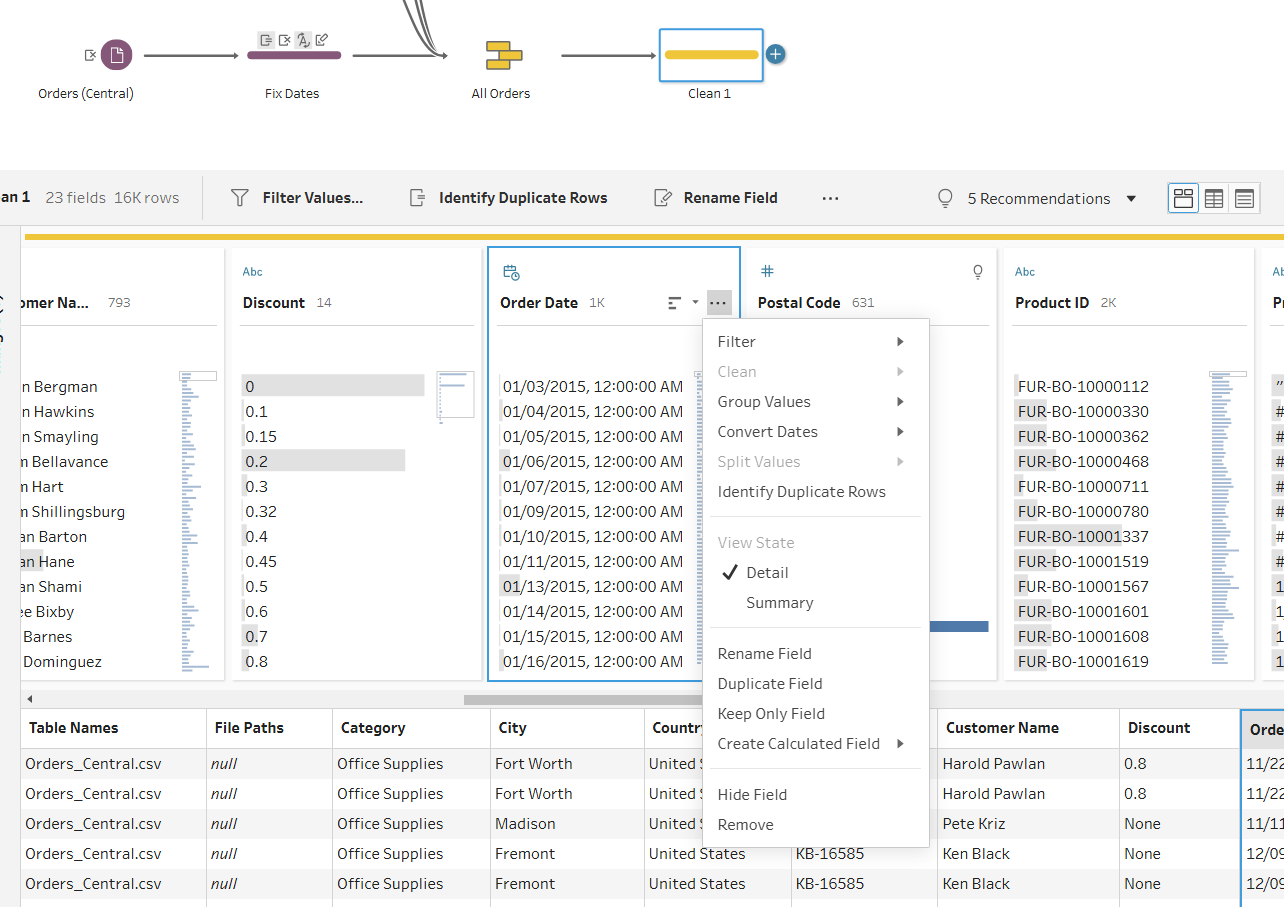Screen dimensions: 1284x907
Task: Click the Orders (Central) input step icon
Action: pos(116,56)
